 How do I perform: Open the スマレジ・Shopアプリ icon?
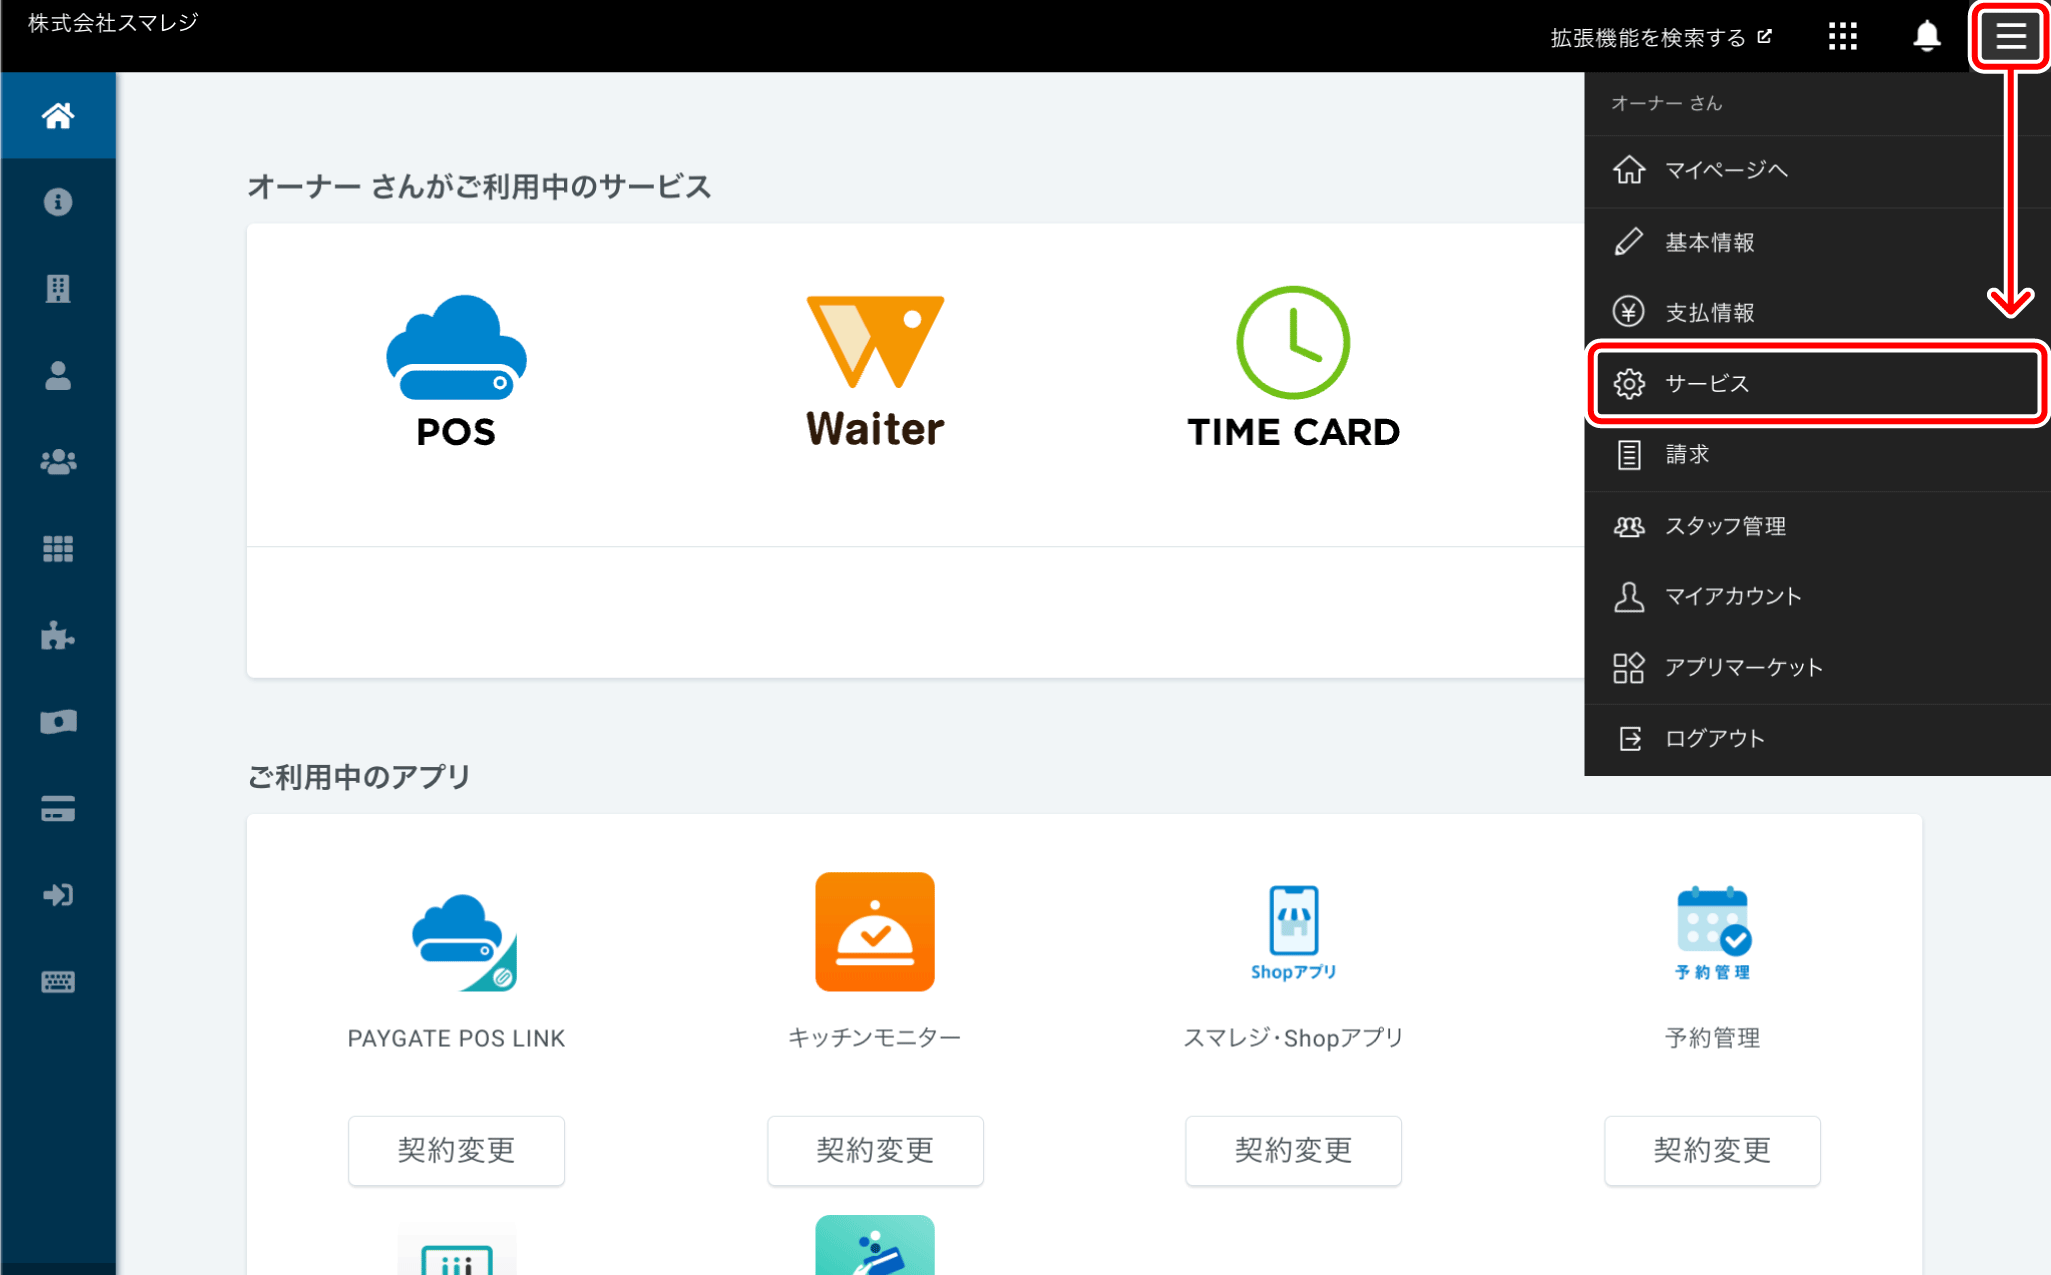1293,931
